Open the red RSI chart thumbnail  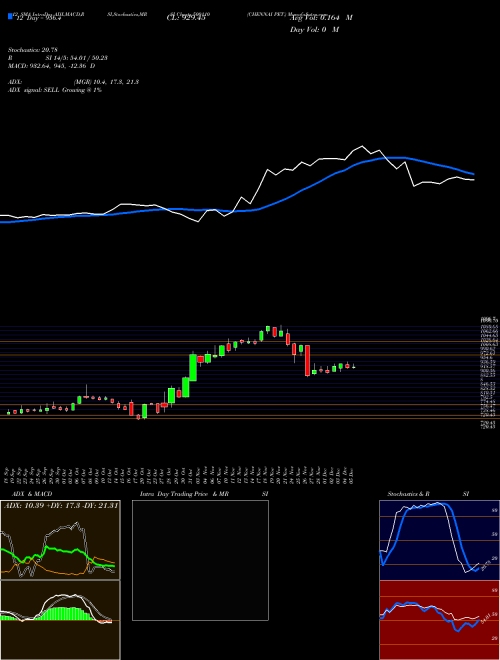pos(439,620)
